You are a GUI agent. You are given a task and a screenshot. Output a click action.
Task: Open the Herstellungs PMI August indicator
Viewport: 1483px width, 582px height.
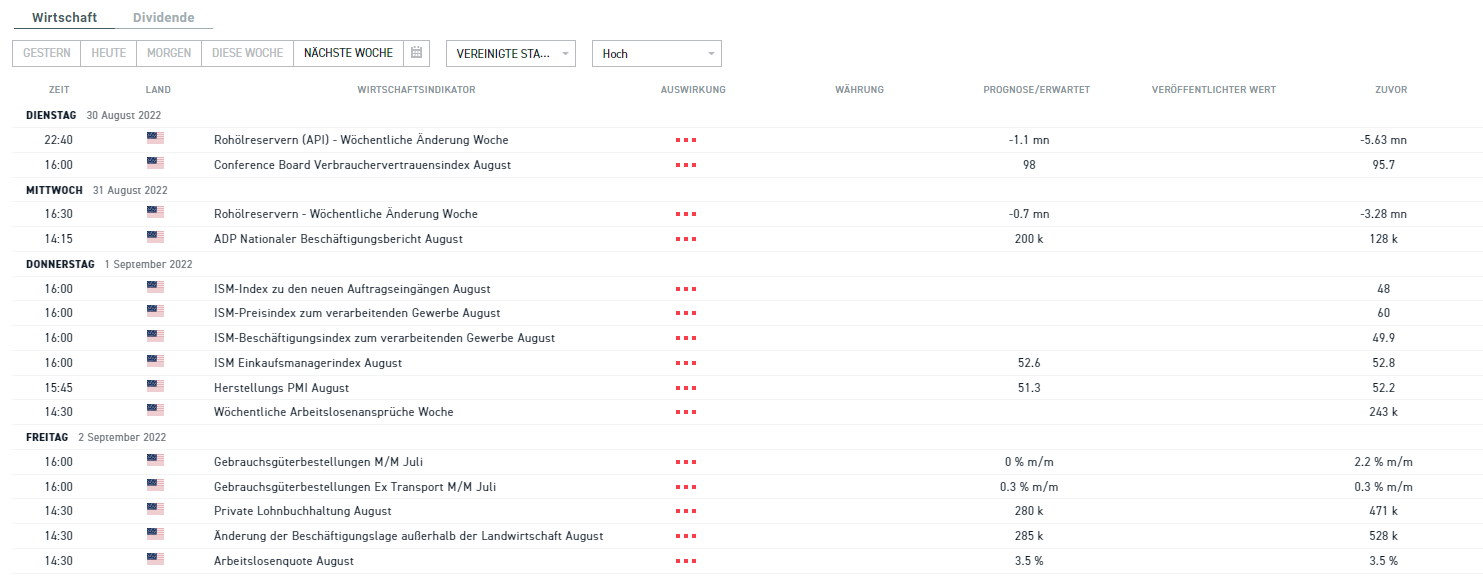tap(282, 388)
